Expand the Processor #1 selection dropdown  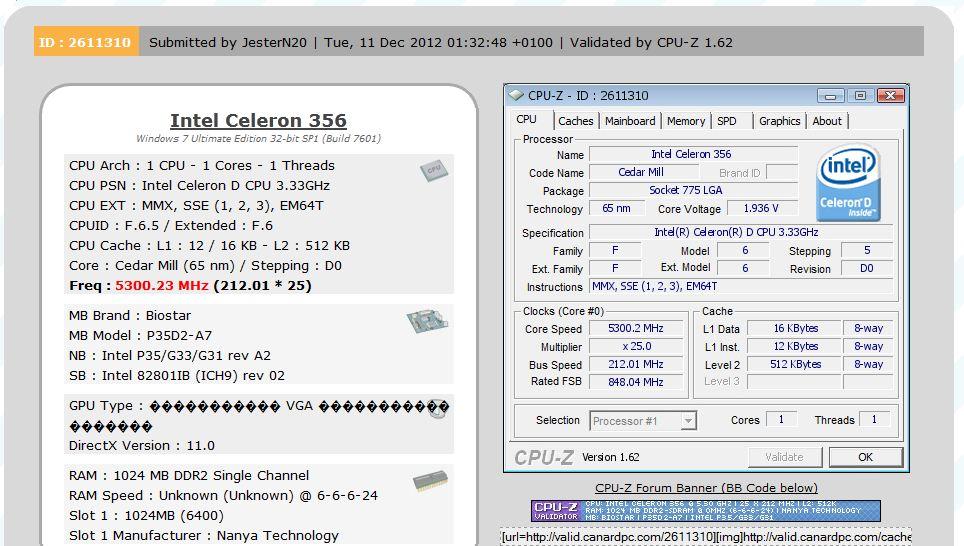click(x=688, y=421)
